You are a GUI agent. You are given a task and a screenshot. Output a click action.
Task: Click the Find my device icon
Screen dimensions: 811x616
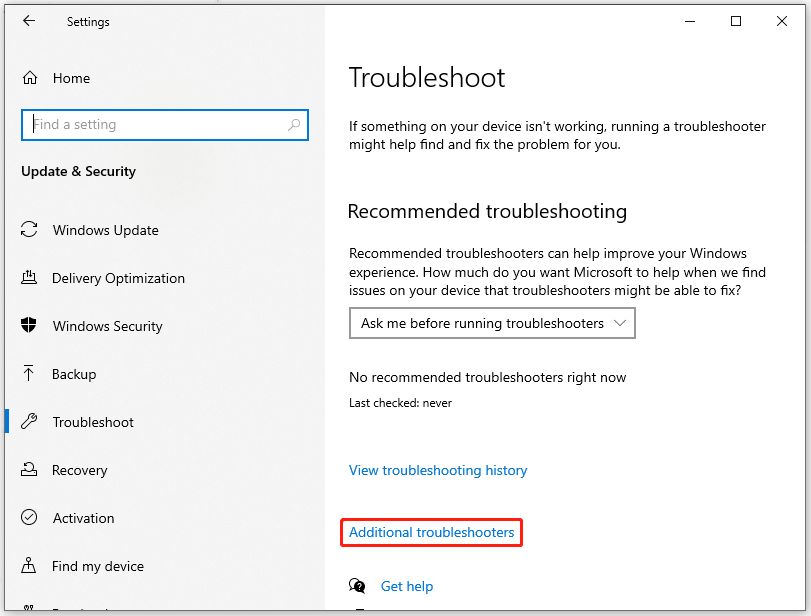(28, 566)
